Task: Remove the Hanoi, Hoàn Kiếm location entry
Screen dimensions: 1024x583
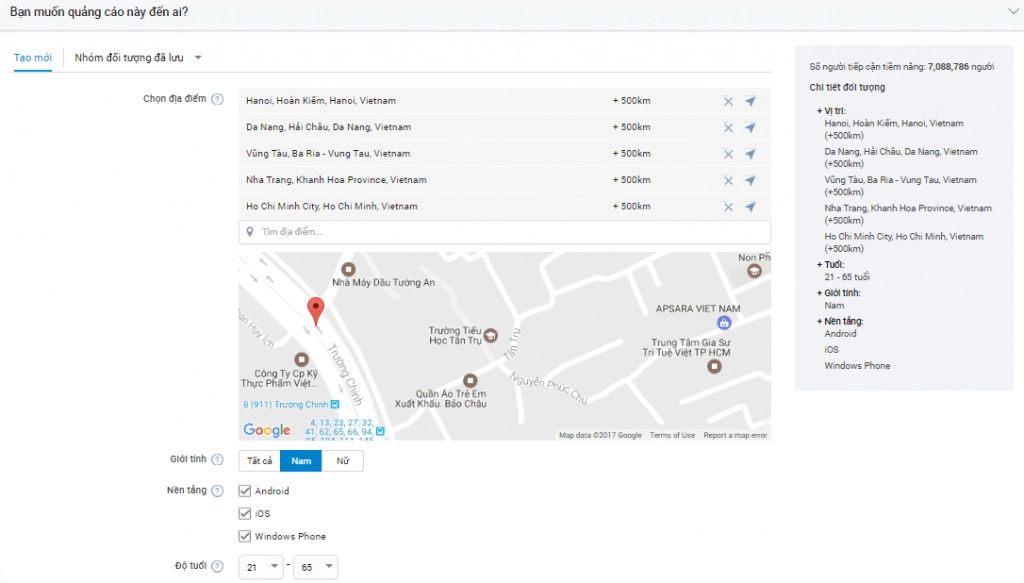Action: [x=728, y=101]
